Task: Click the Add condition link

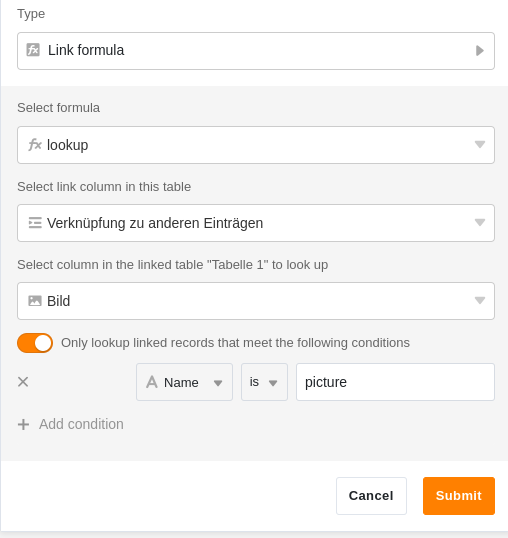Action: pyautogui.click(x=81, y=424)
